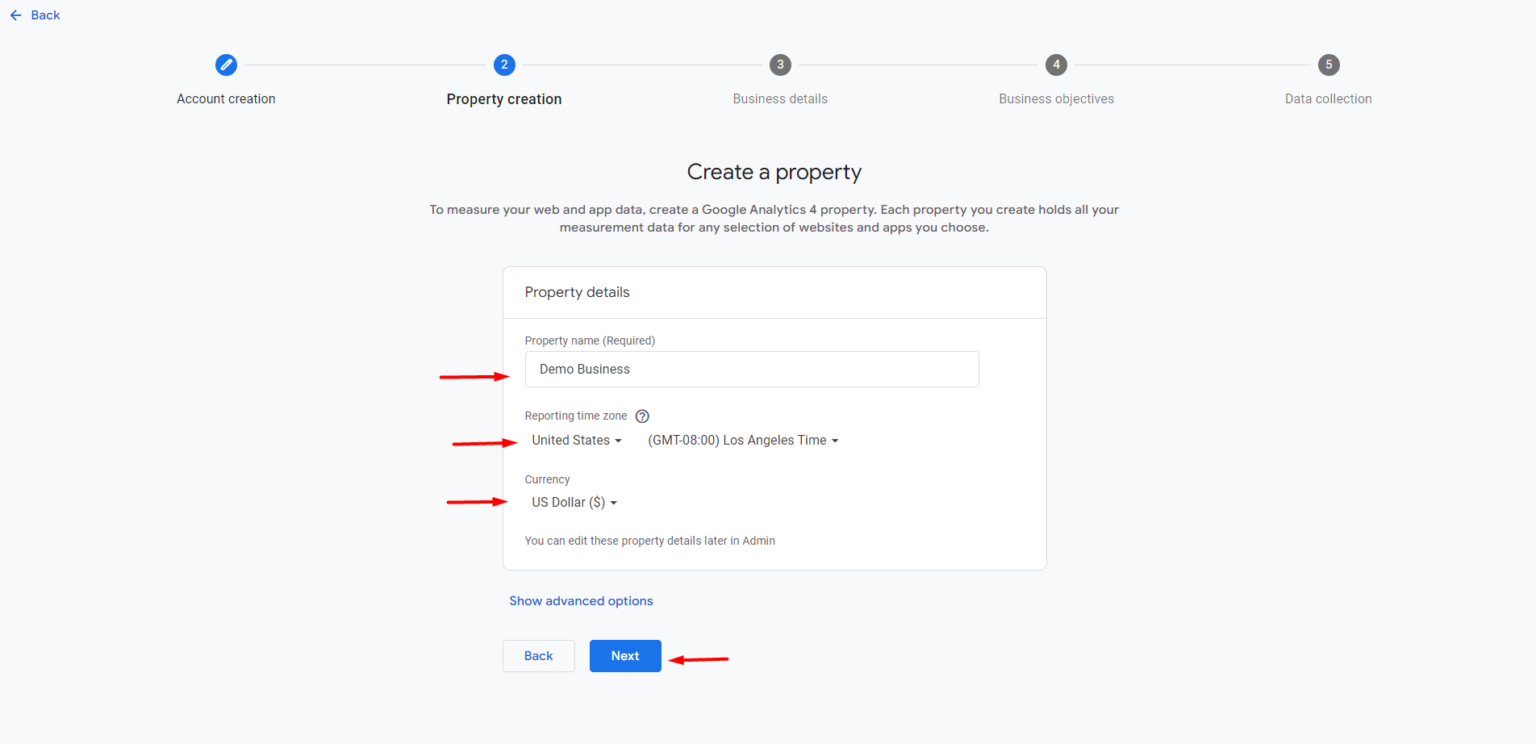Click the Data collection step label

1328,98
